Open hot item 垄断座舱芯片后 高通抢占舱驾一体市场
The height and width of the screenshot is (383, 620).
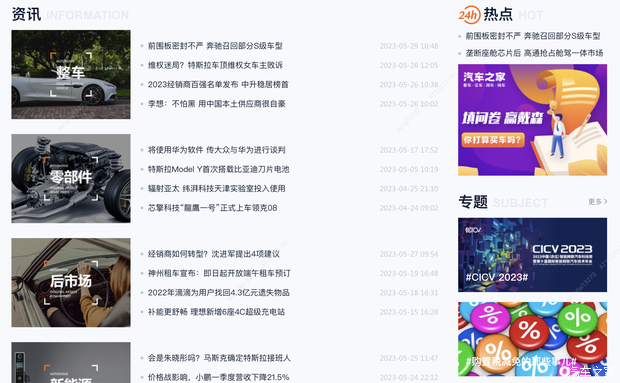534,53
